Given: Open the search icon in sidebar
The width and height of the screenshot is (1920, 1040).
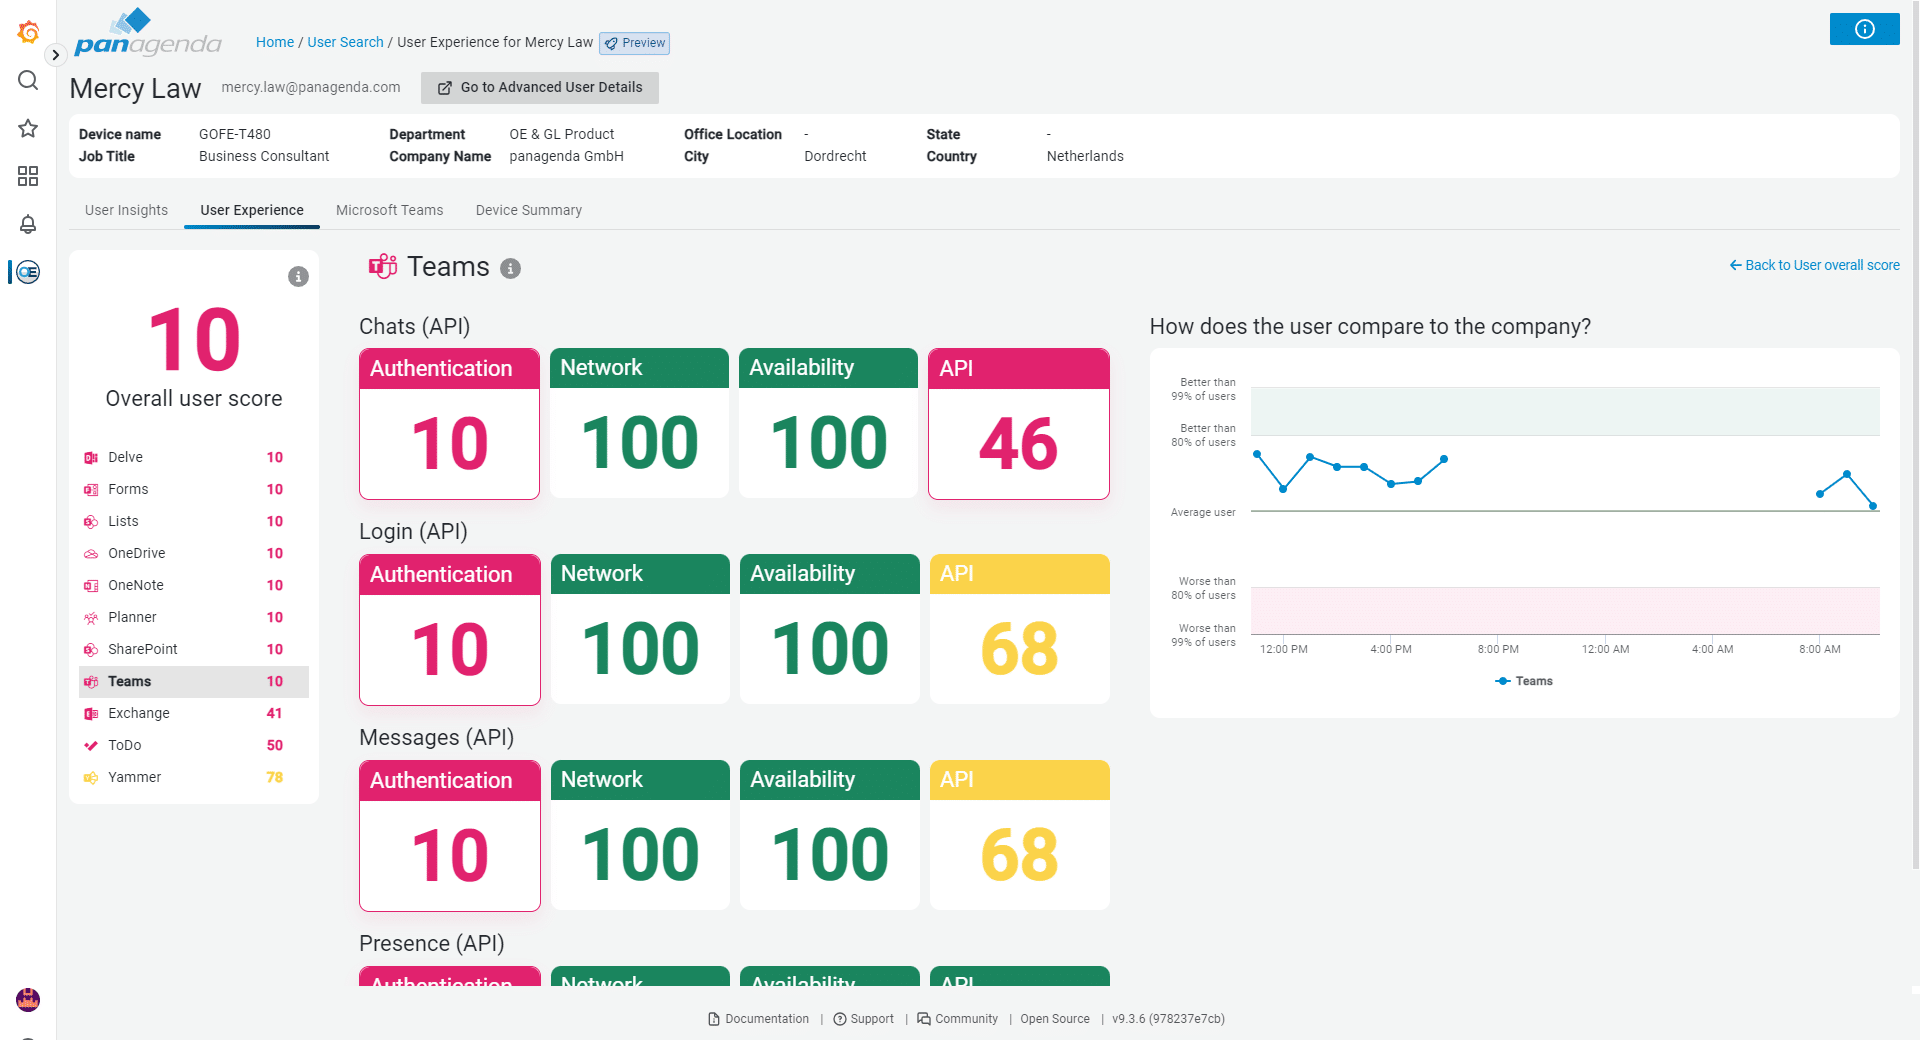Looking at the screenshot, I should (x=28, y=80).
